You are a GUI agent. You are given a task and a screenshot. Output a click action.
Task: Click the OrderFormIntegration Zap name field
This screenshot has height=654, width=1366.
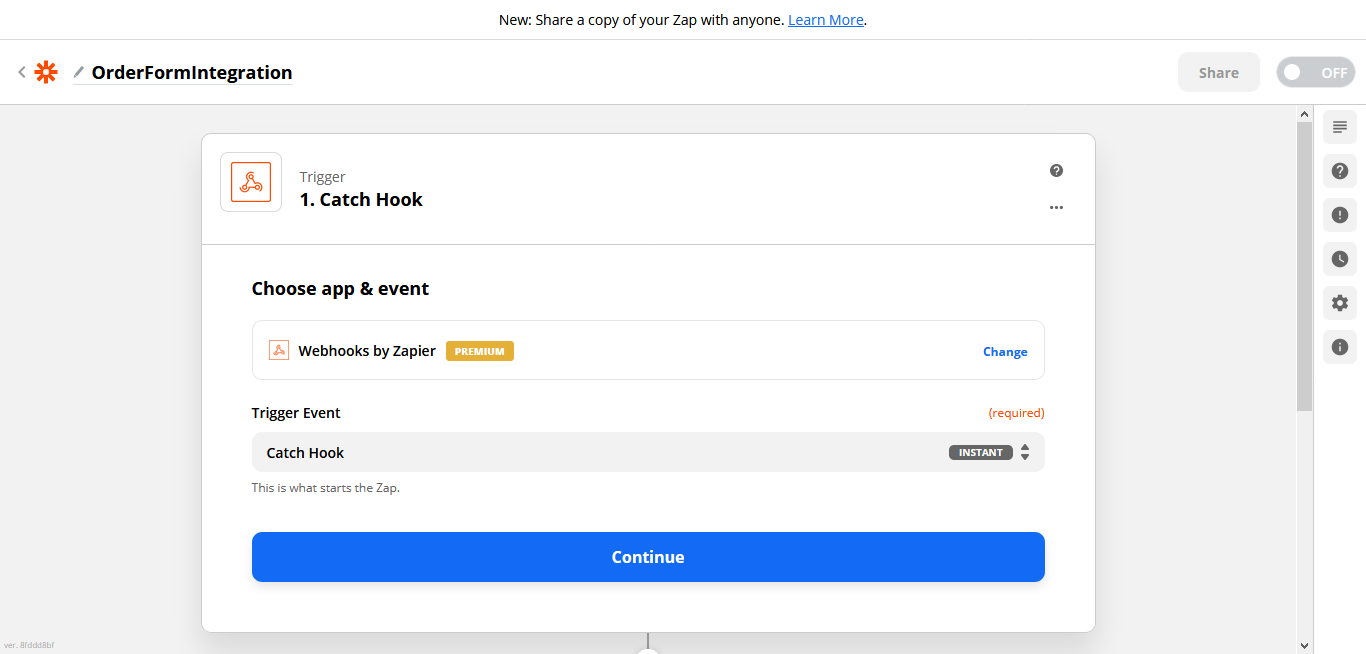[x=192, y=72]
